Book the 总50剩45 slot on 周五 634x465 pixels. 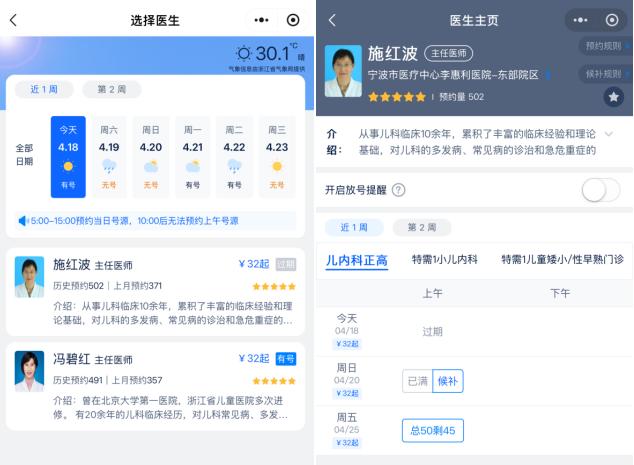point(433,431)
